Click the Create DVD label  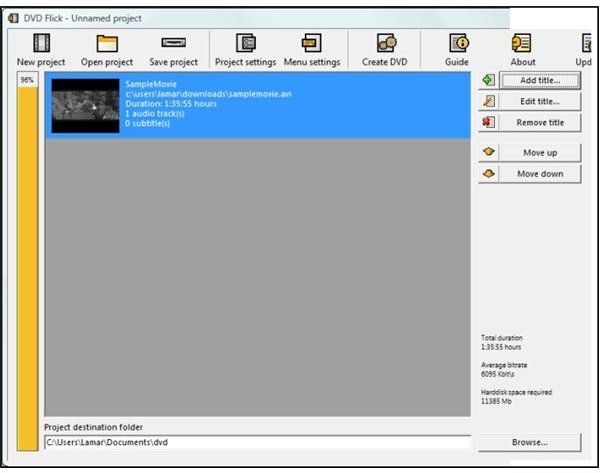click(385, 62)
